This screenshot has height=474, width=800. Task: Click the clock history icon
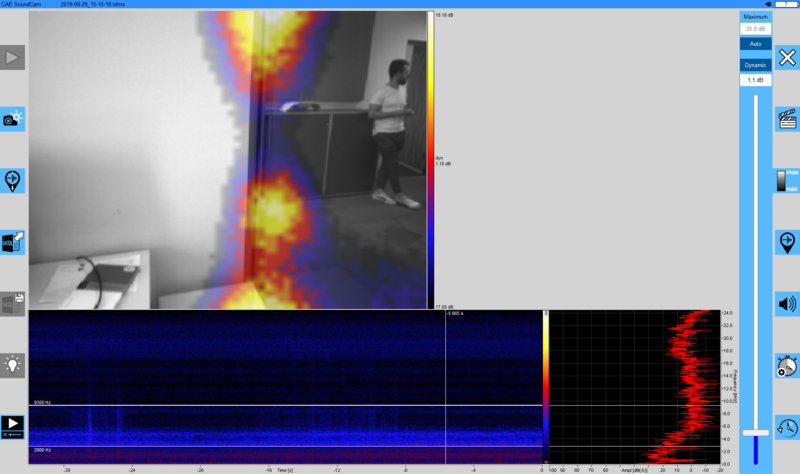(x=787, y=427)
